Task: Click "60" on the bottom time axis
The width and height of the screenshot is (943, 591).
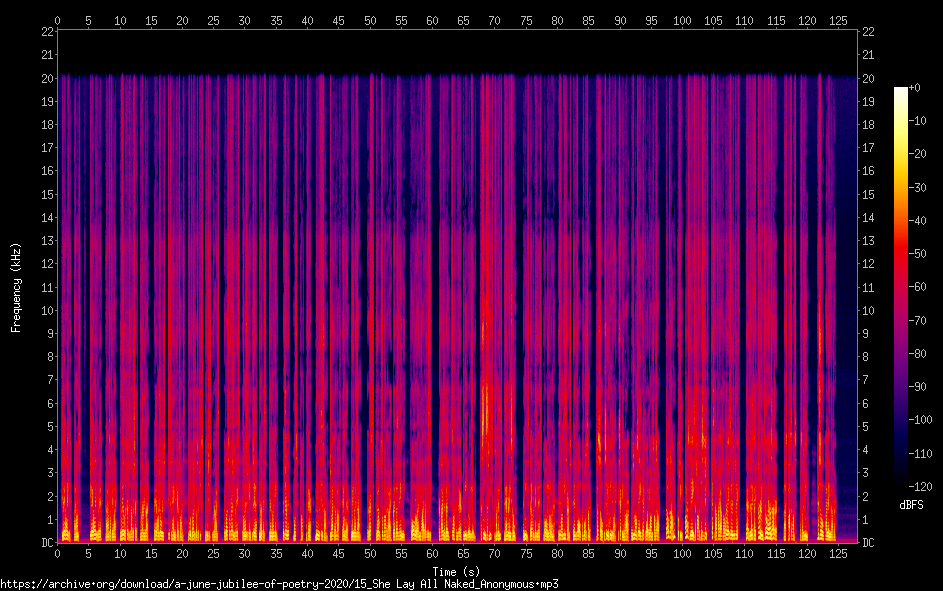Action: coord(432,554)
